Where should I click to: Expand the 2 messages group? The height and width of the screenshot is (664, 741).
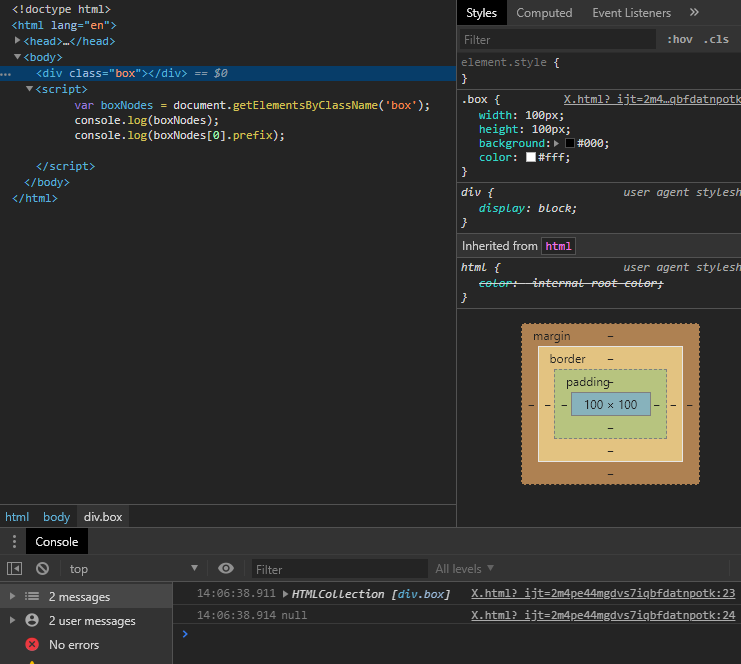click(x=12, y=596)
